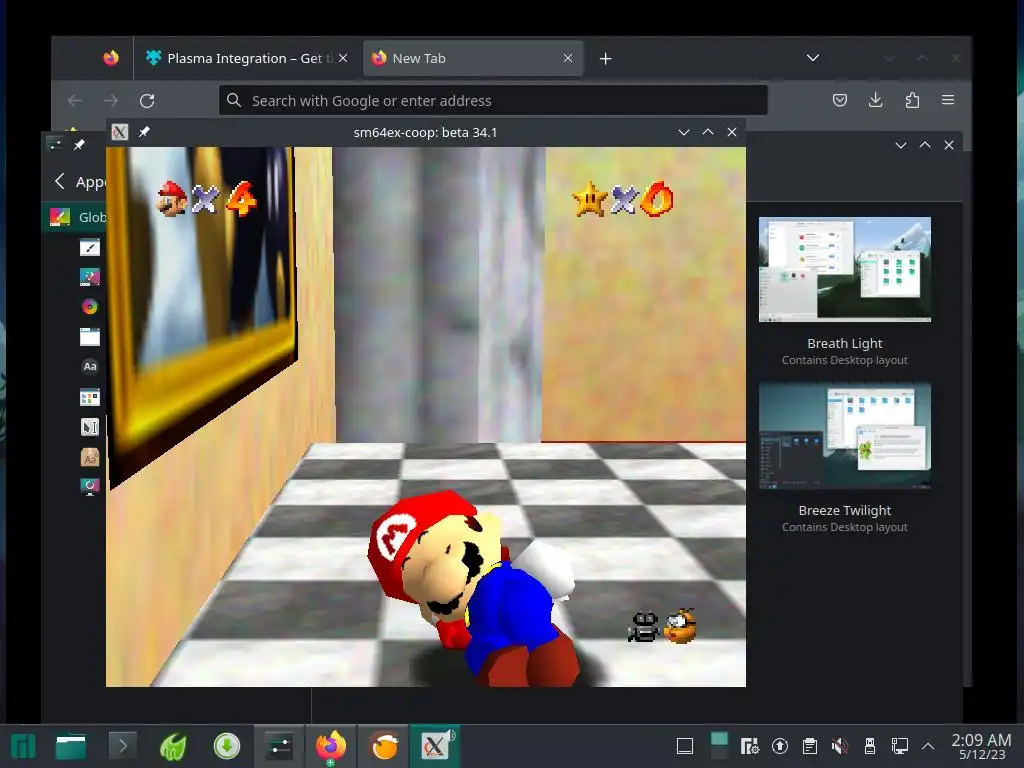The height and width of the screenshot is (768, 1024).
Task: Open the clock showing 2:09 AM
Action: click(982, 746)
